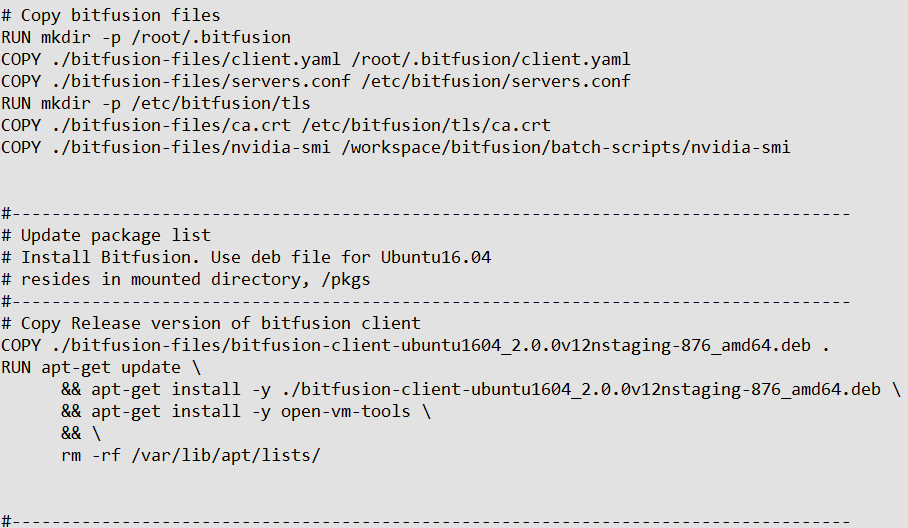Click the ca.crt COPY line

(x=276, y=125)
